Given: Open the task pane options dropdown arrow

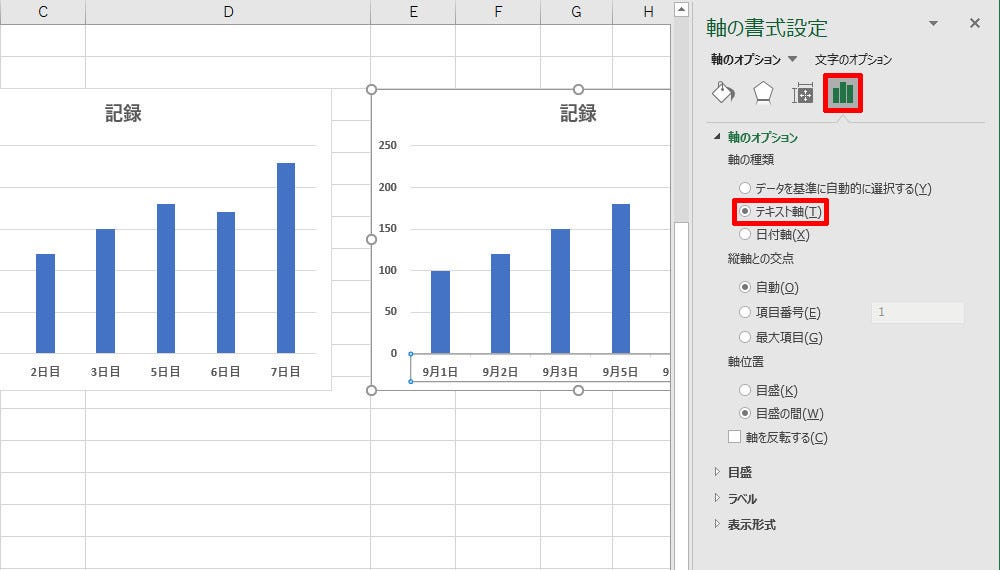Looking at the screenshot, I should click(933, 24).
